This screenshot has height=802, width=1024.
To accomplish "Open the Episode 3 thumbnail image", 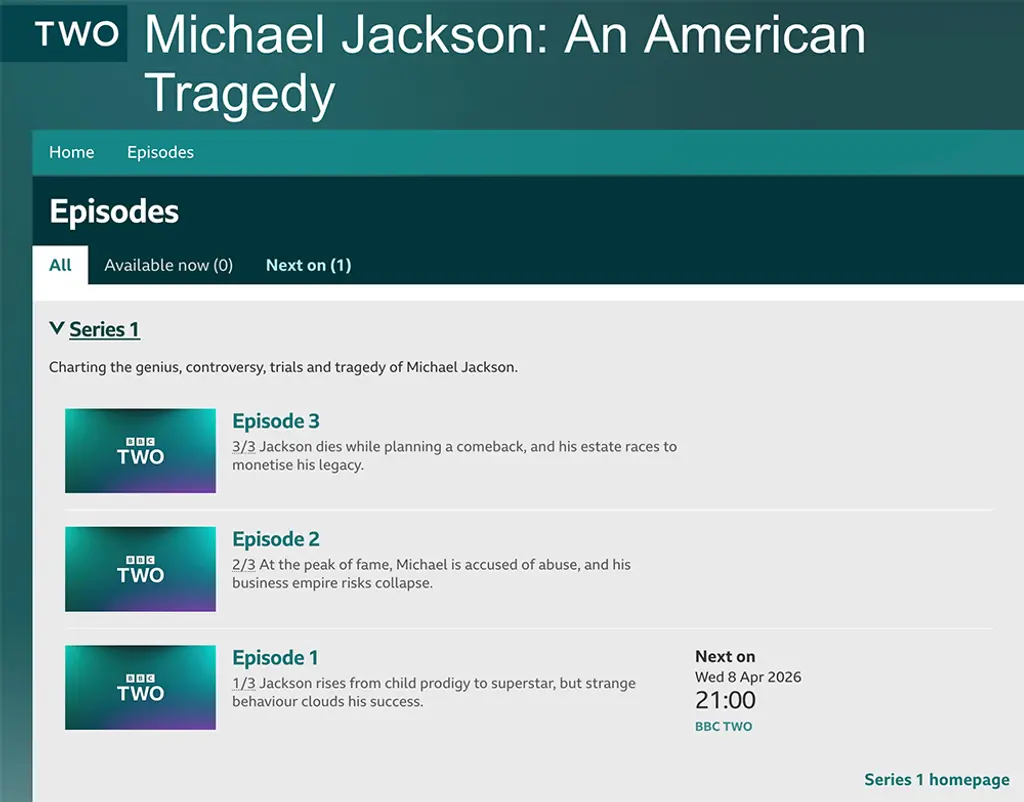I will (140, 450).
